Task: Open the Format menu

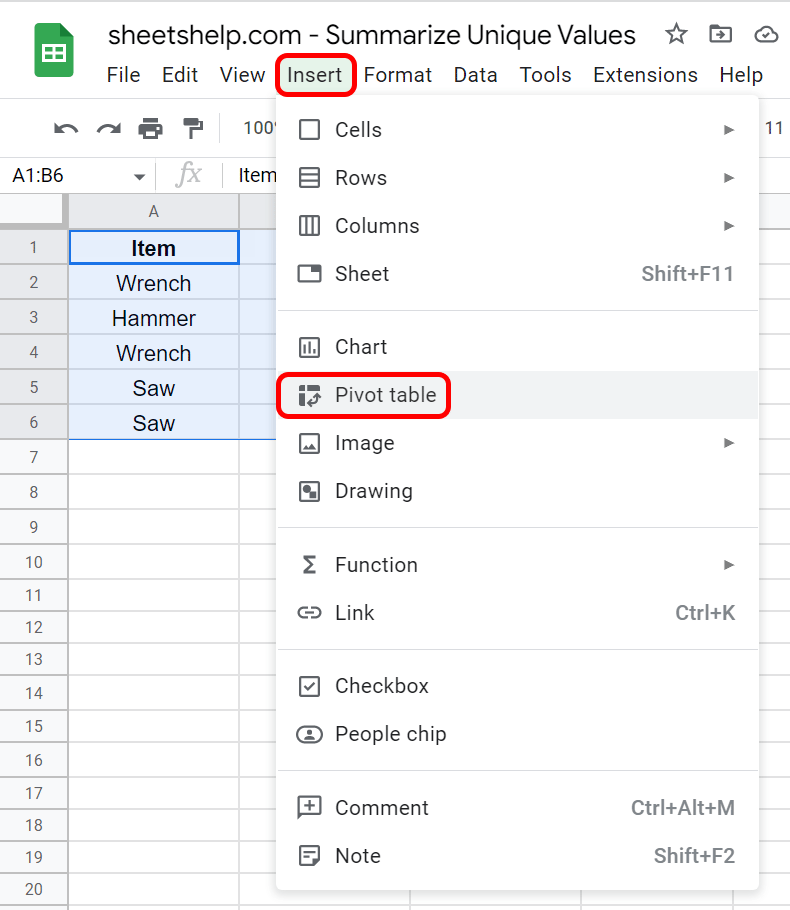Action: [398, 75]
